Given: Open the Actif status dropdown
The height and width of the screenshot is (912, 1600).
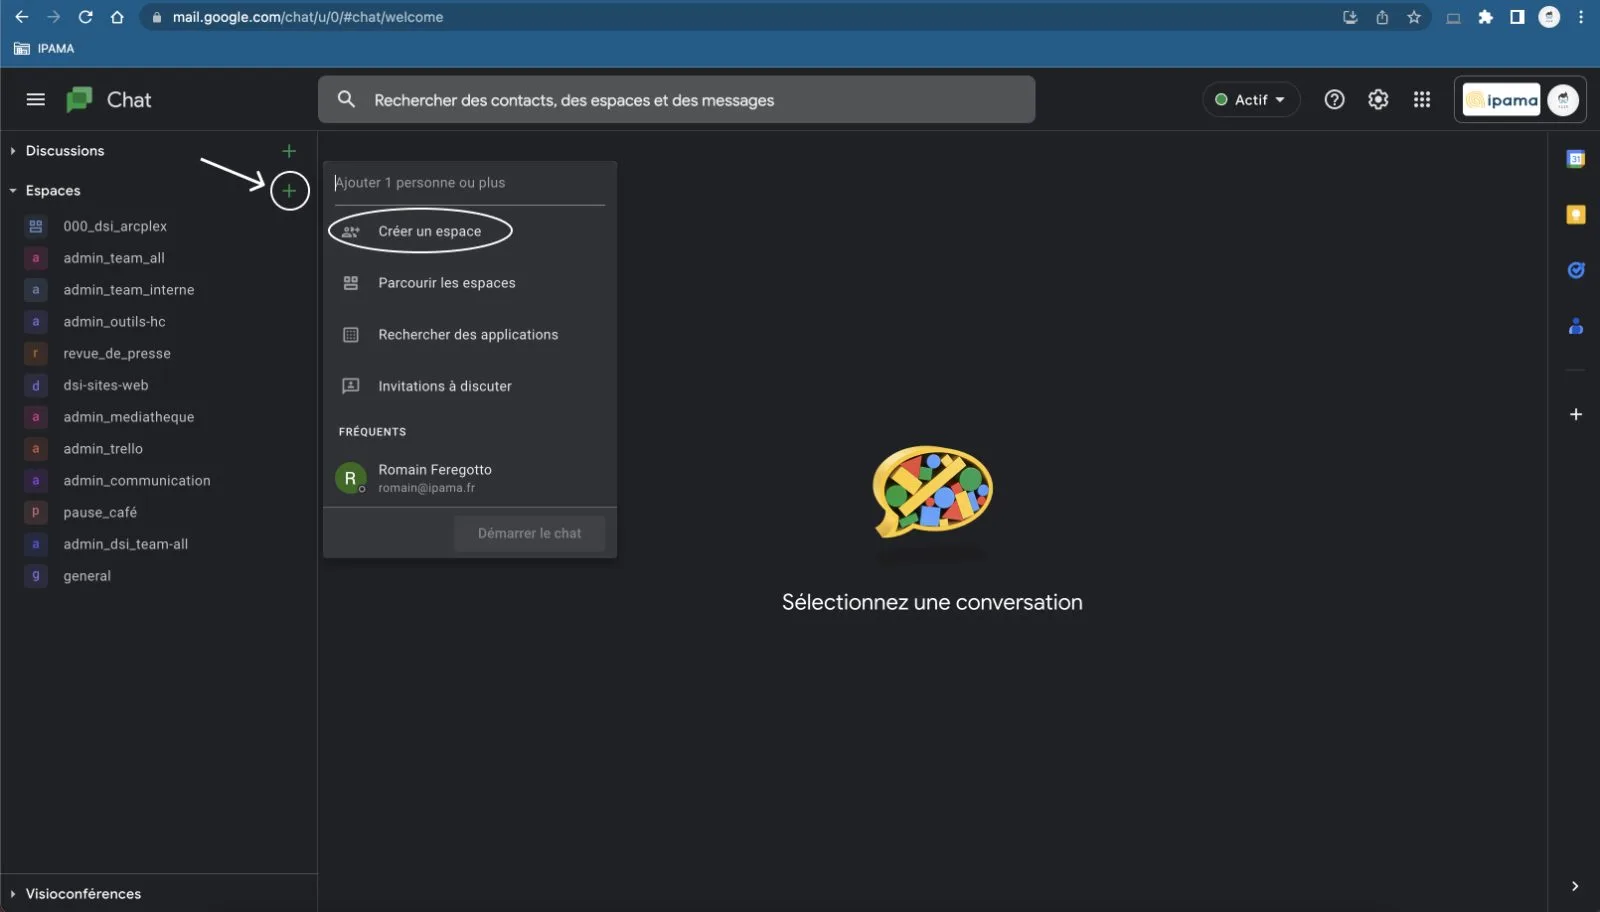Looking at the screenshot, I should click(x=1250, y=99).
